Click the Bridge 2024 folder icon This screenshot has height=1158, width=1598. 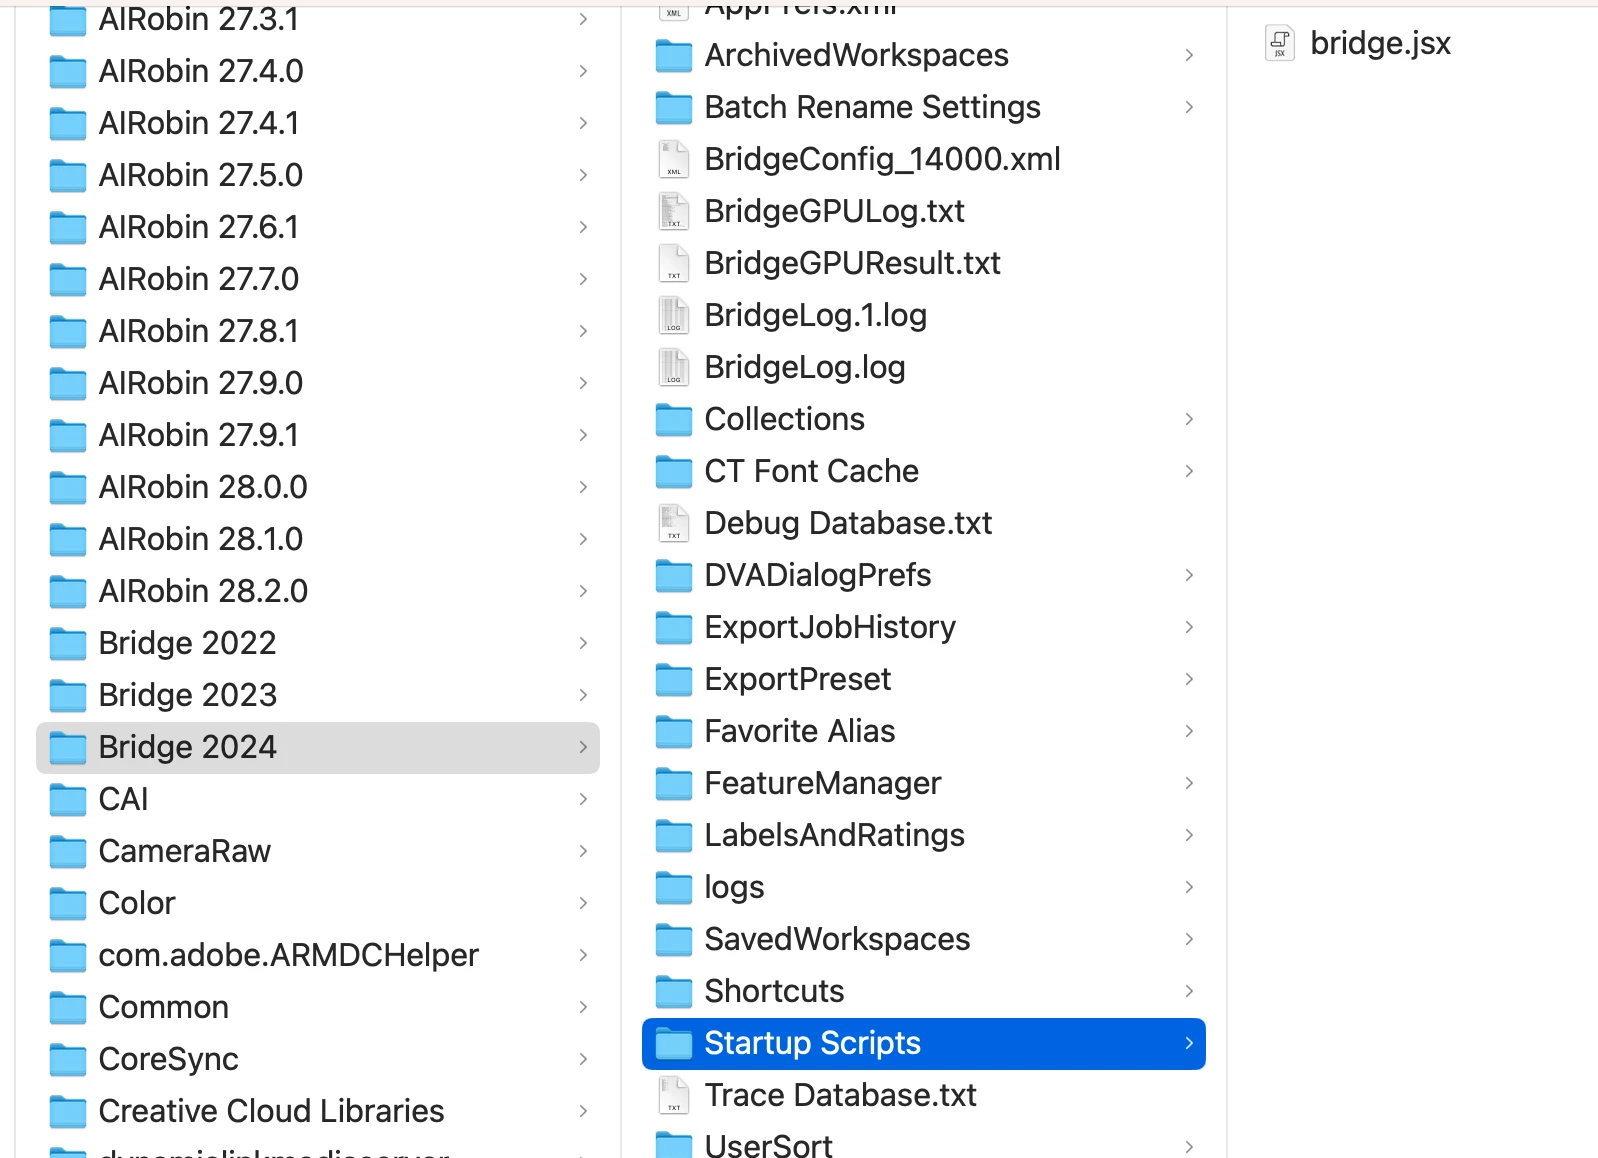[x=68, y=748]
